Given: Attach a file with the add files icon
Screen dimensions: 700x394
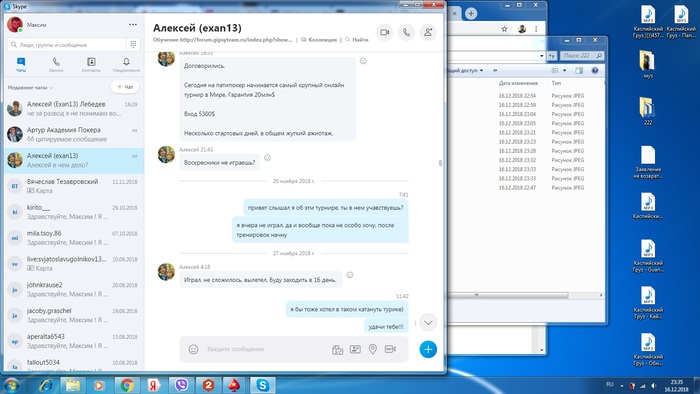Looking at the screenshot, I should [x=338, y=349].
